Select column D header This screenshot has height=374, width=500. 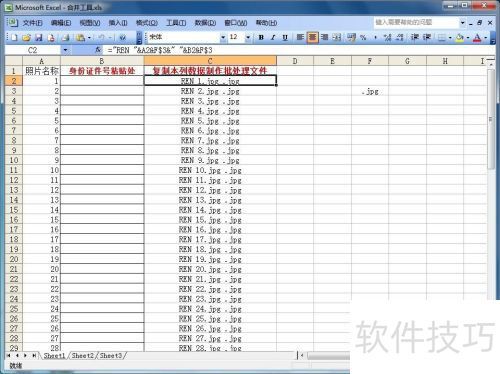pos(295,61)
